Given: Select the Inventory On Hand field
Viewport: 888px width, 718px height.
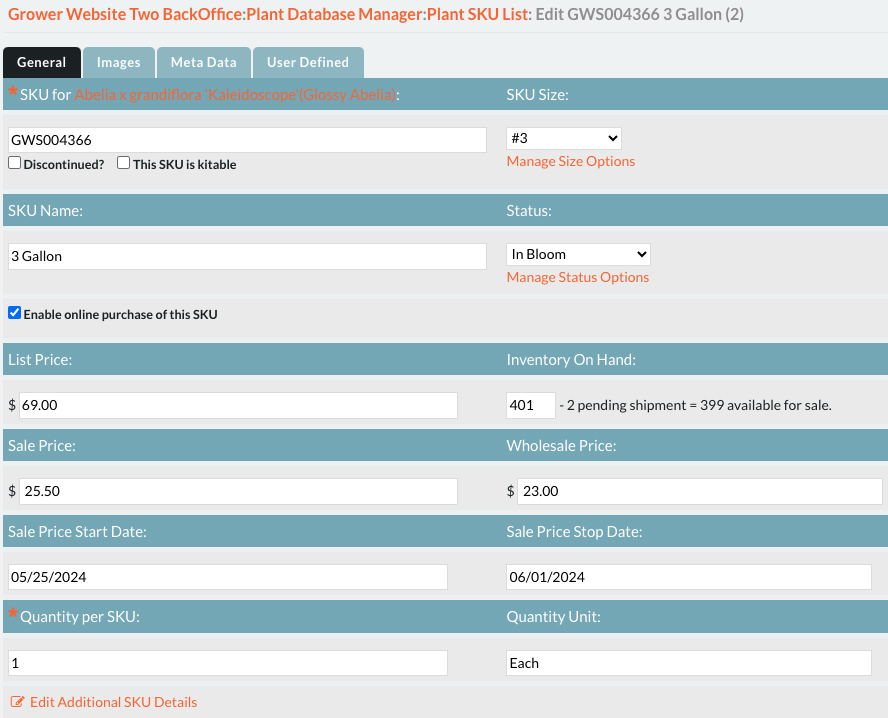Looking at the screenshot, I should click(530, 405).
